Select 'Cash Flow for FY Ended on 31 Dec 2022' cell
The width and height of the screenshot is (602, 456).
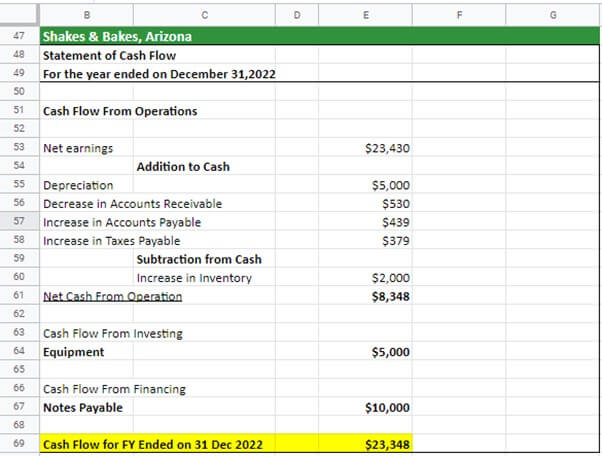pyautogui.click(x=153, y=444)
